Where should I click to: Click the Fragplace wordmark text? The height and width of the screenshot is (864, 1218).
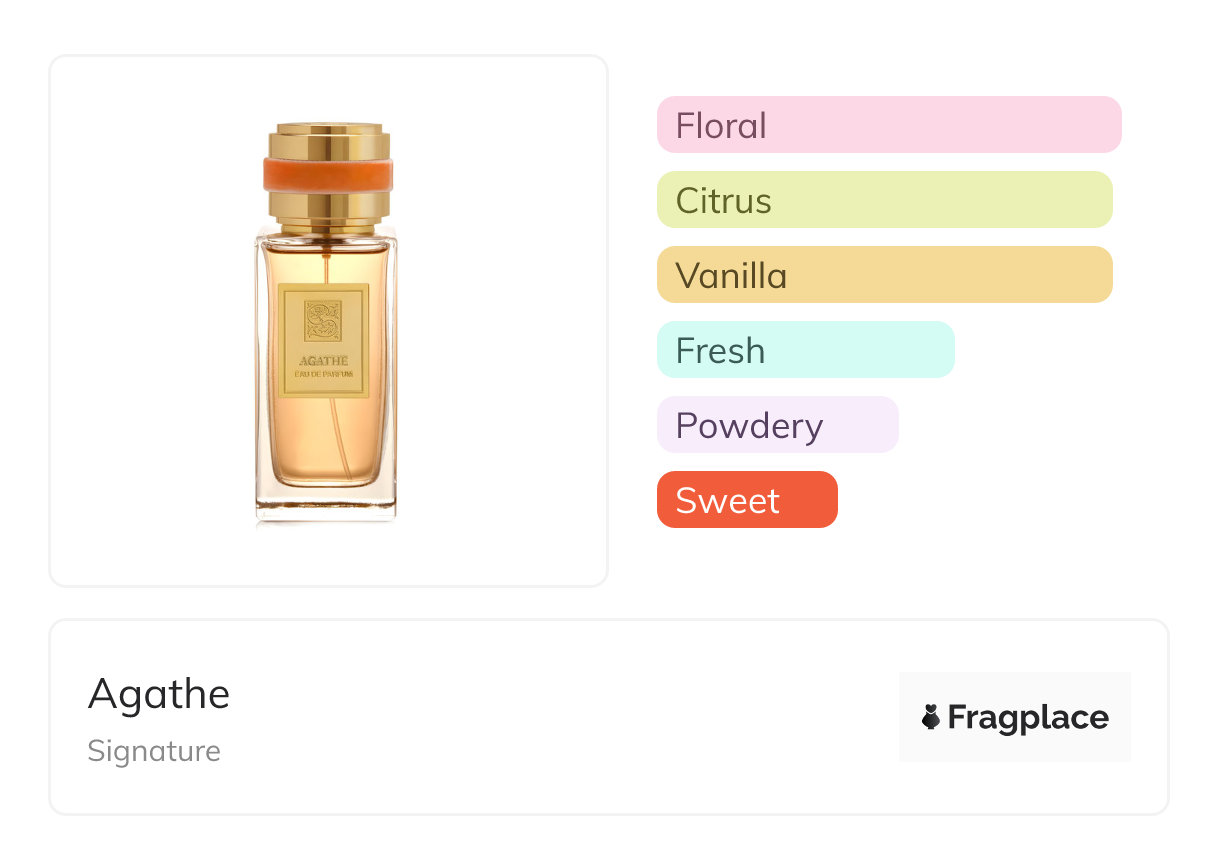(x=1028, y=717)
